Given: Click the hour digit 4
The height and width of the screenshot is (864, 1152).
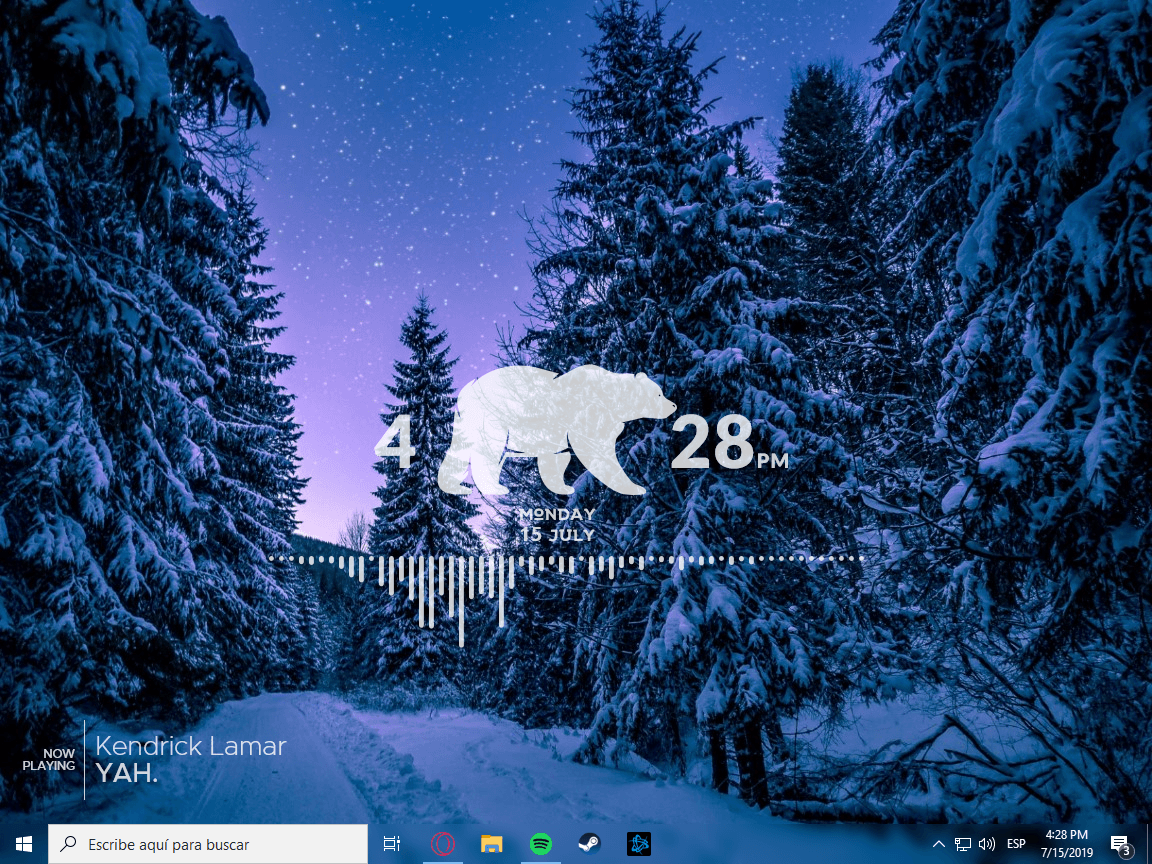Looking at the screenshot, I should (x=395, y=443).
